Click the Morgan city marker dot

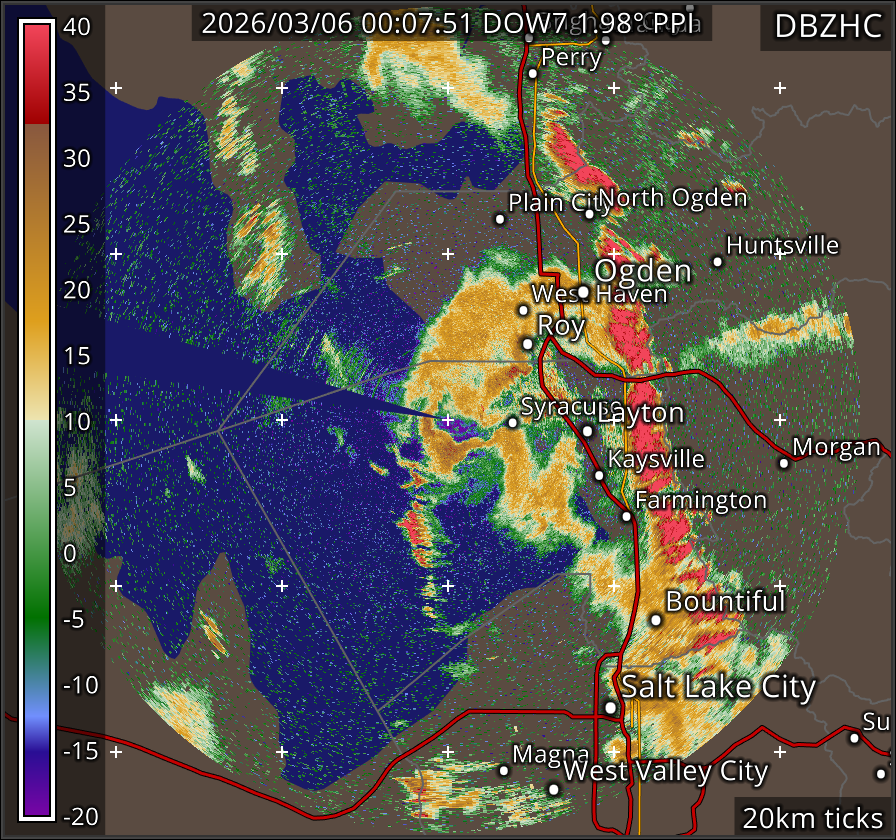(784, 462)
